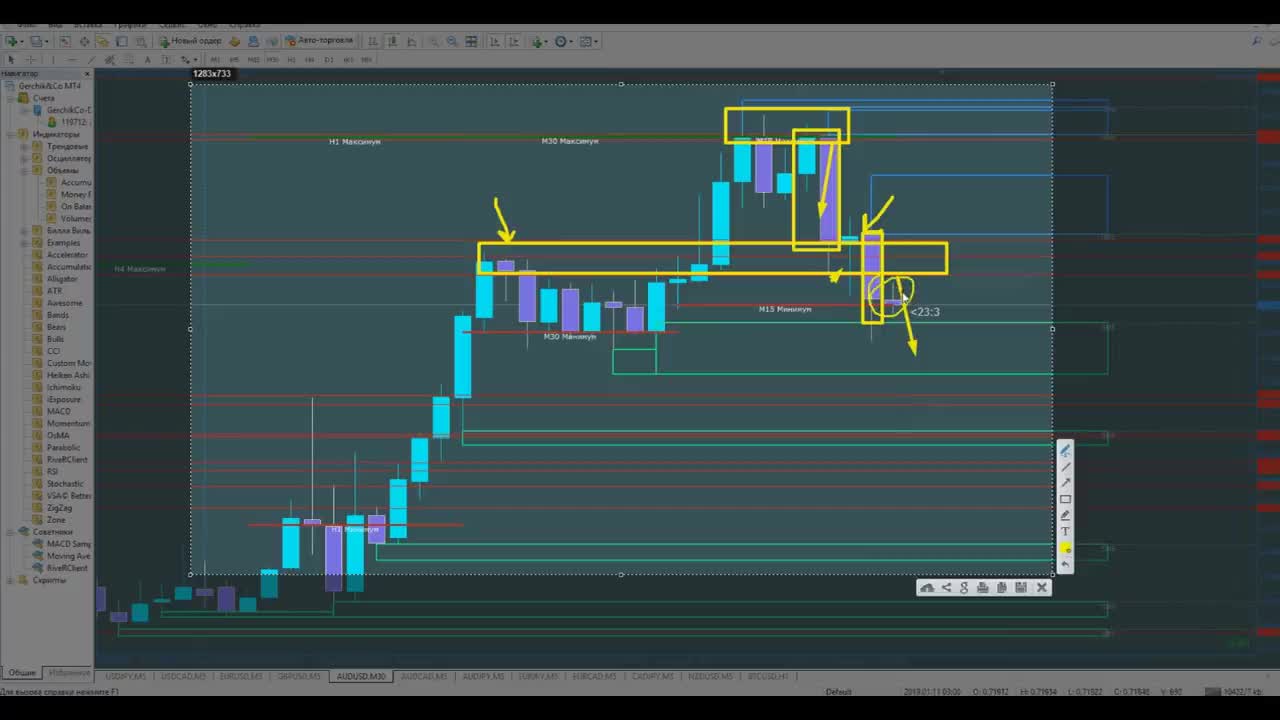Tile the chart windows

[471, 41]
